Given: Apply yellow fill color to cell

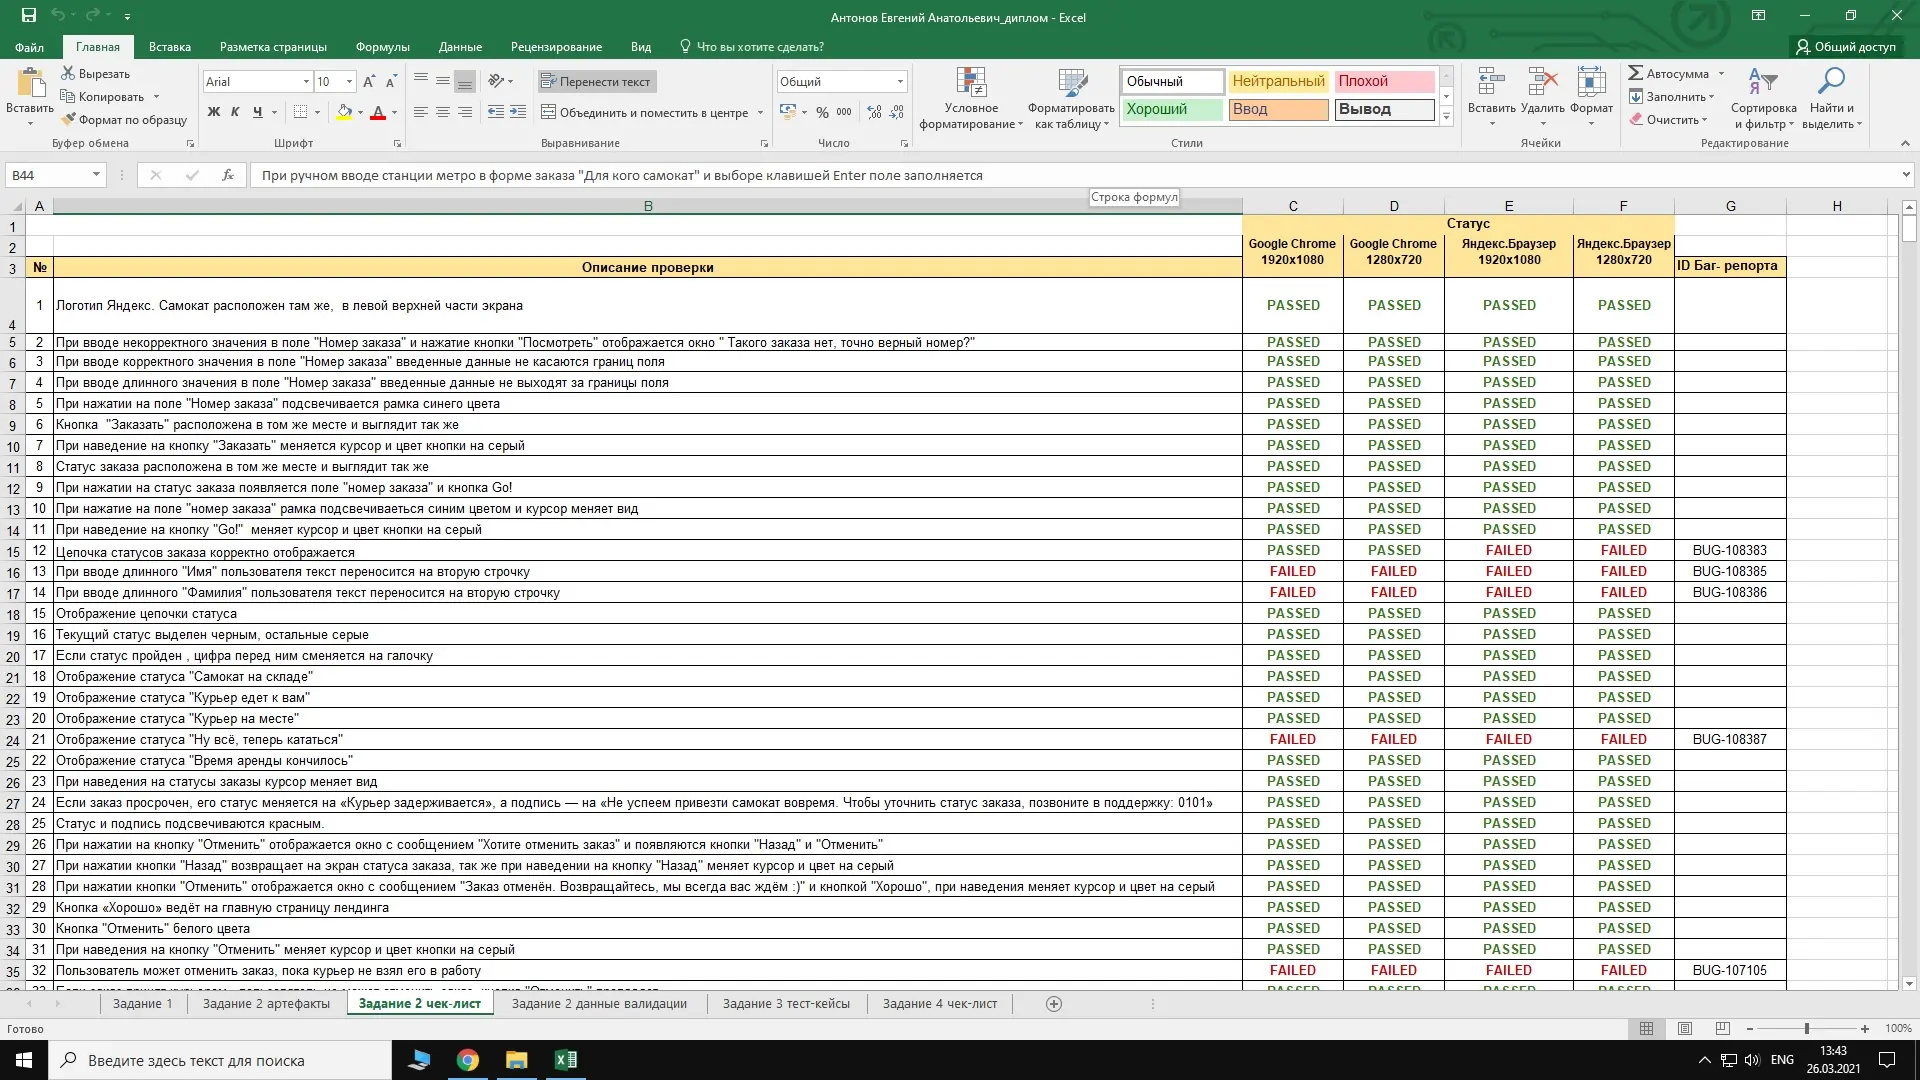Looking at the screenshot, I should 344,112.
